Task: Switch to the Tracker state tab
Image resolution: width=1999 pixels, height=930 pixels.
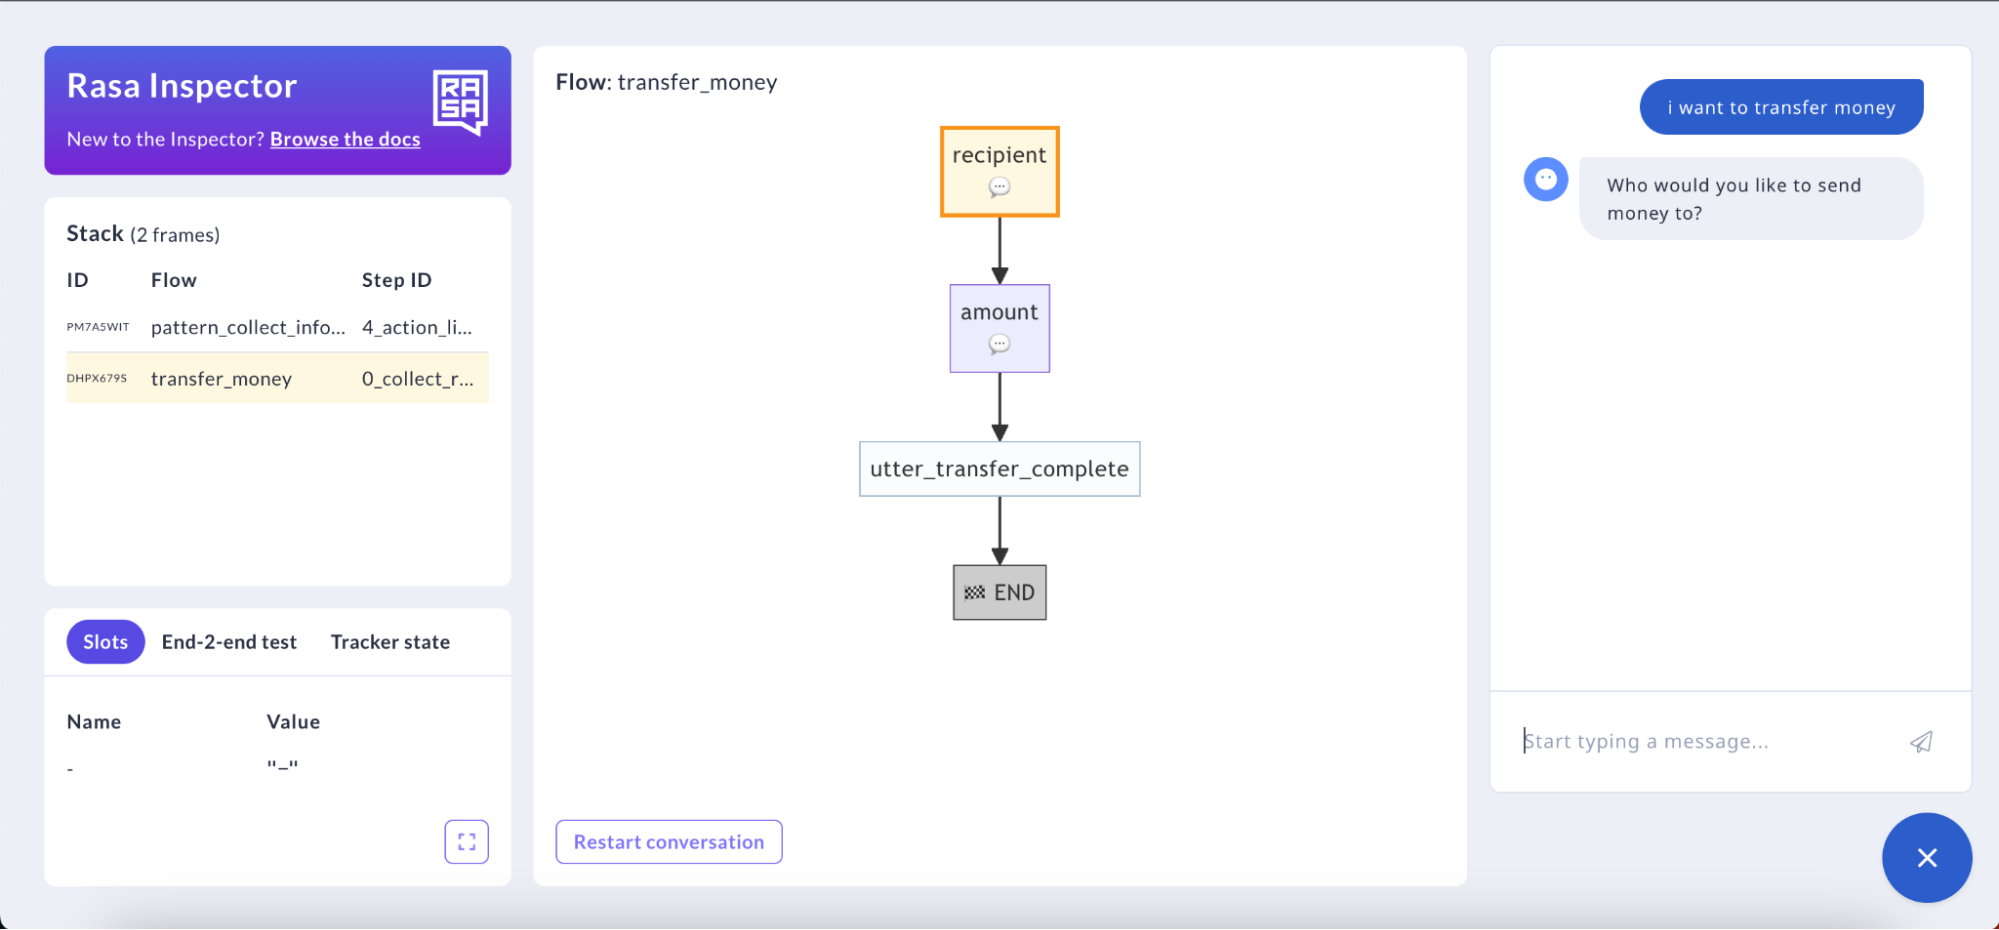Action: [x=390, y=641]
